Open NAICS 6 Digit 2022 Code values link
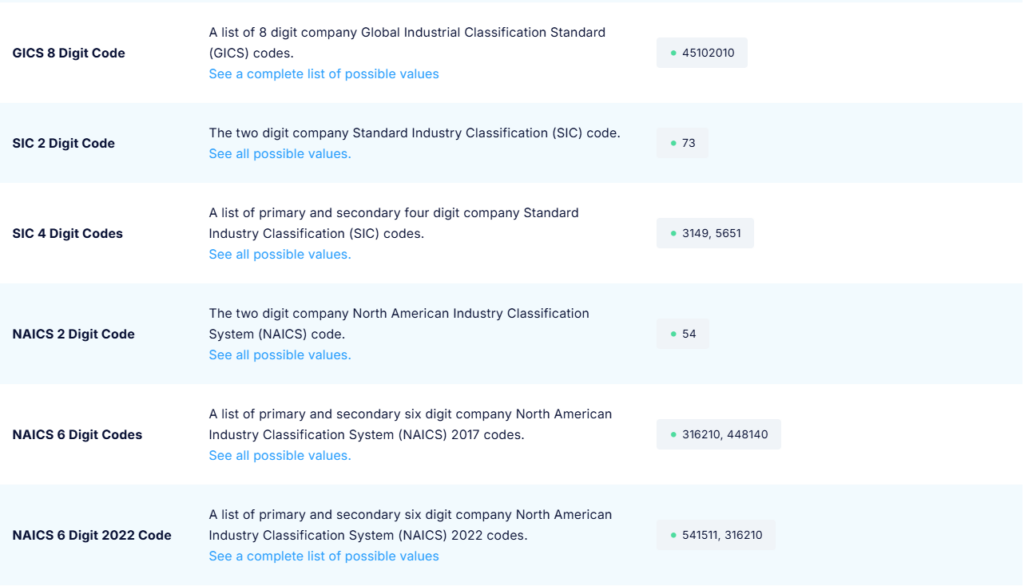Viewport: 1024px width, 586px height. click(323, 556)
